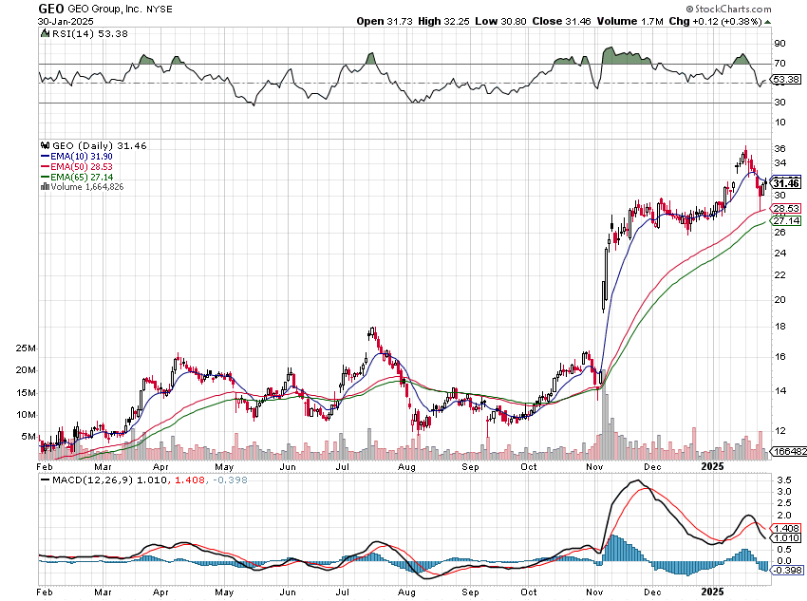The width and height of the screenshot is (807, 601).
Task: Click the red 1.408 value in the MACD legend
Action: [x=189, y=480]
